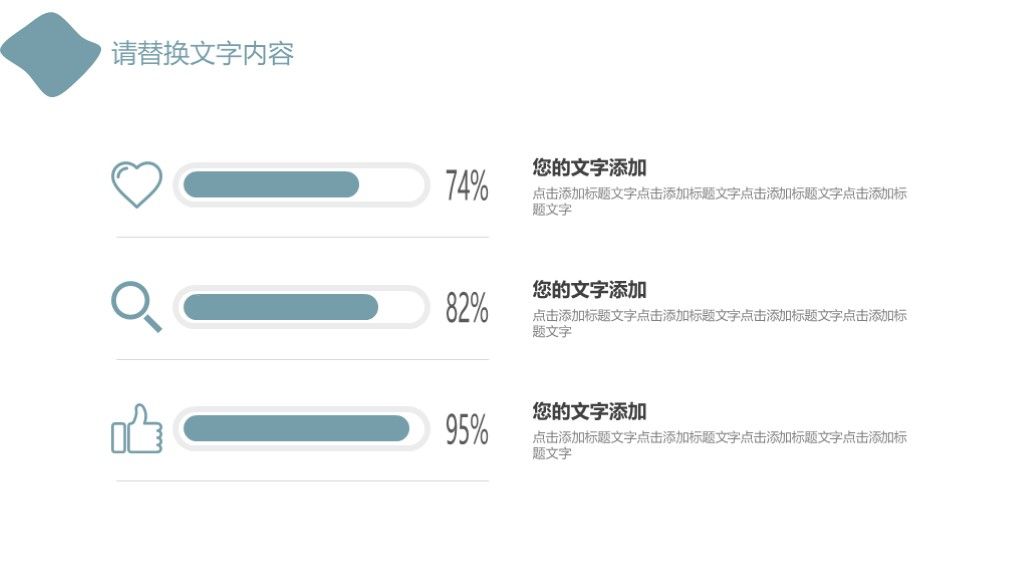Click the blue diamond shape beside title
The image size is (1024, 576).
click(50, 54)
